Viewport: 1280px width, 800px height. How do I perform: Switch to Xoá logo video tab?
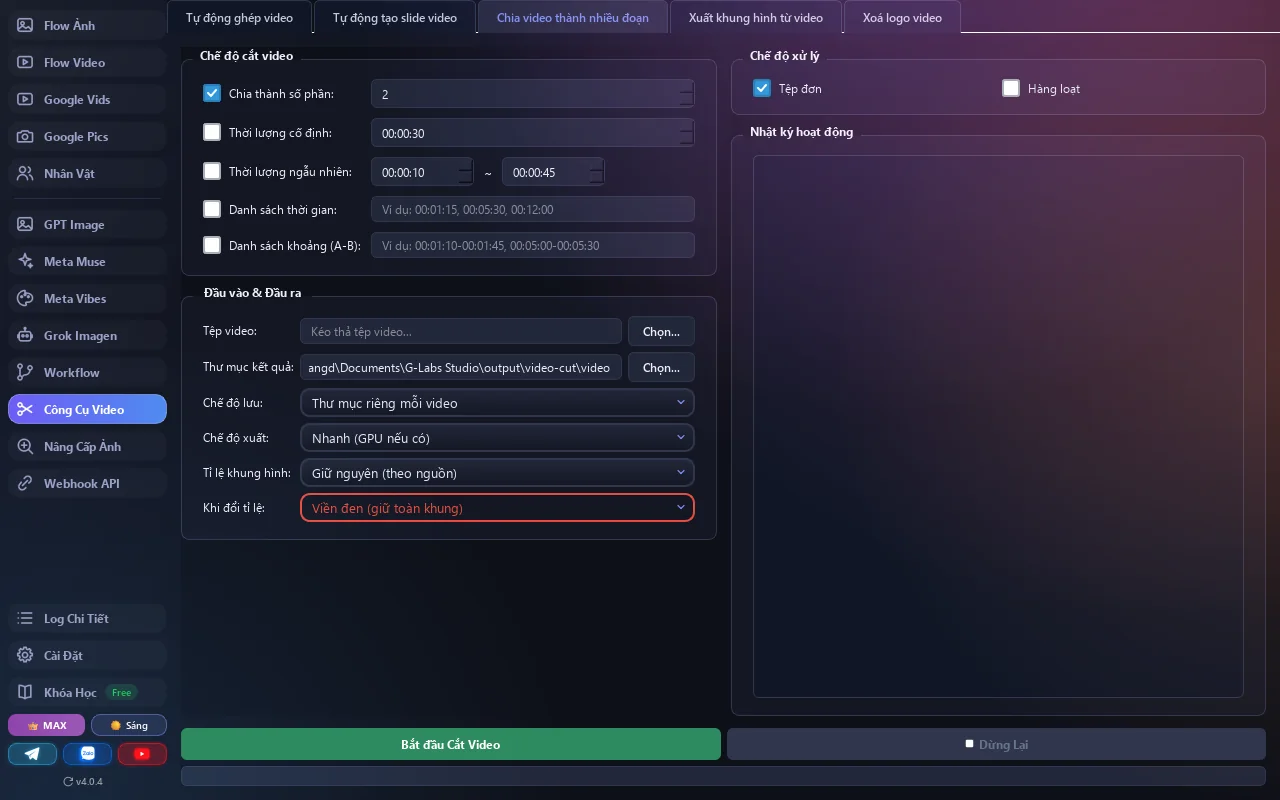(x=902, y=18)
